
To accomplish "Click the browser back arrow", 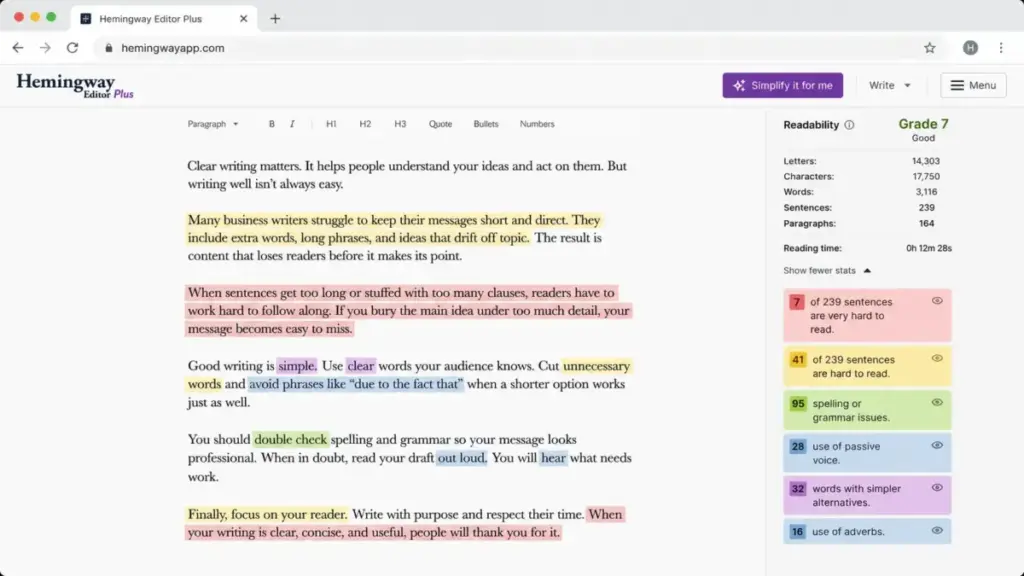I will 18,48.
